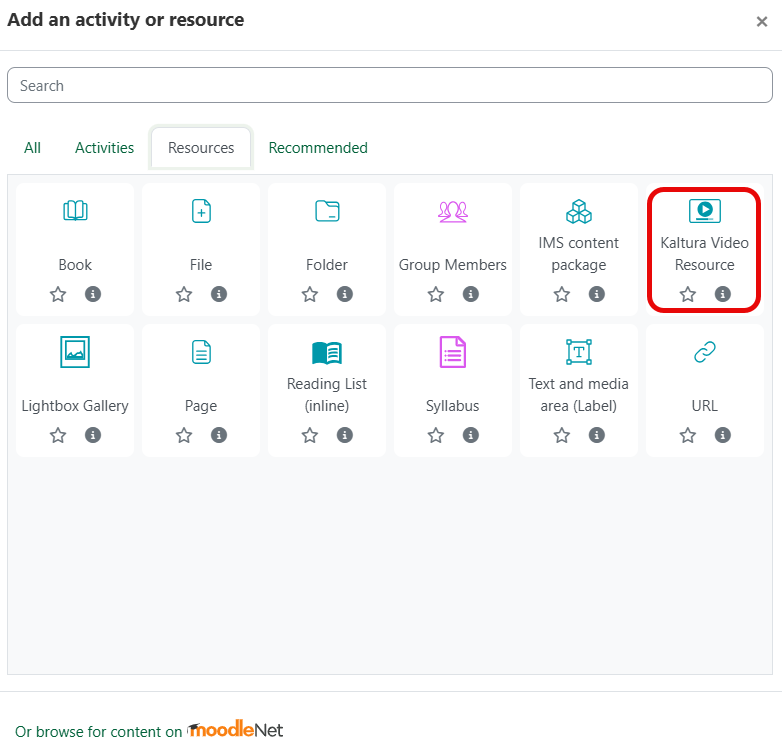This screenshot has height=753, width=782.
Task: Show info for IMS content package
Action: 596,294
